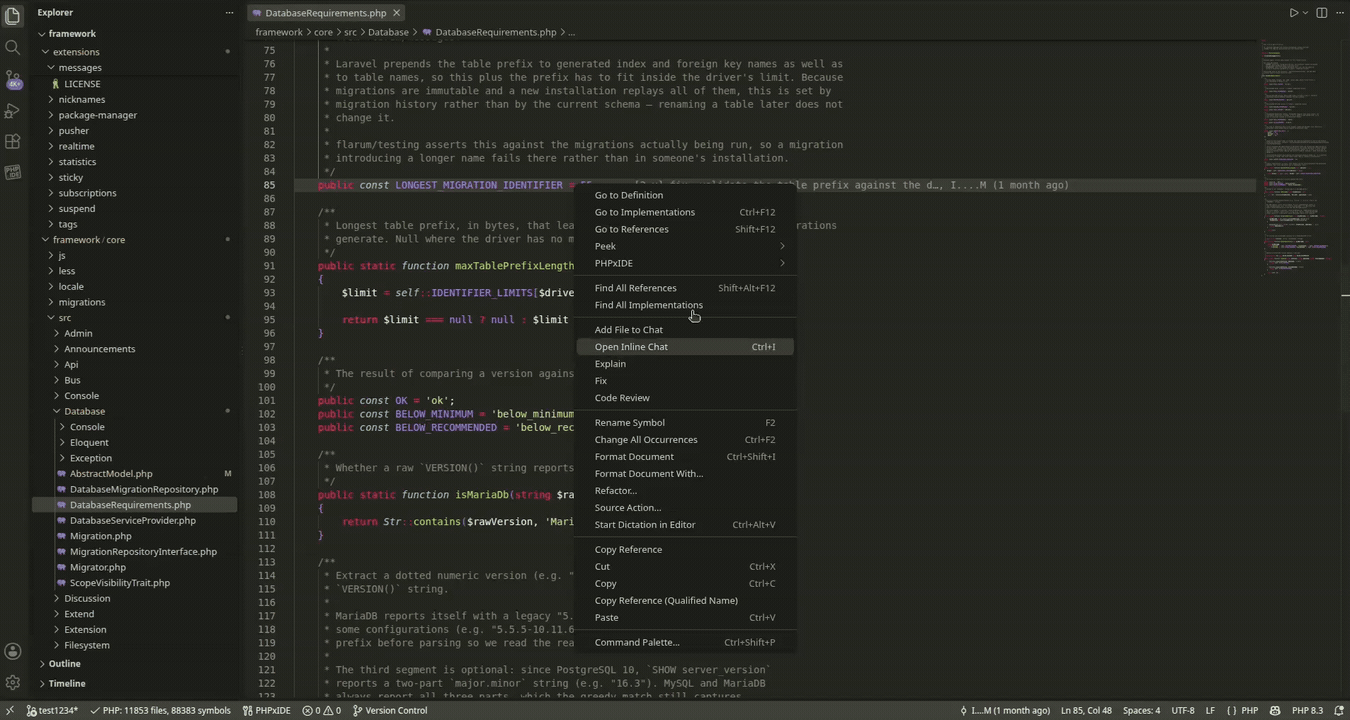
Task: Open the remote window status bar icon
Action: click(x=9, y=711)
